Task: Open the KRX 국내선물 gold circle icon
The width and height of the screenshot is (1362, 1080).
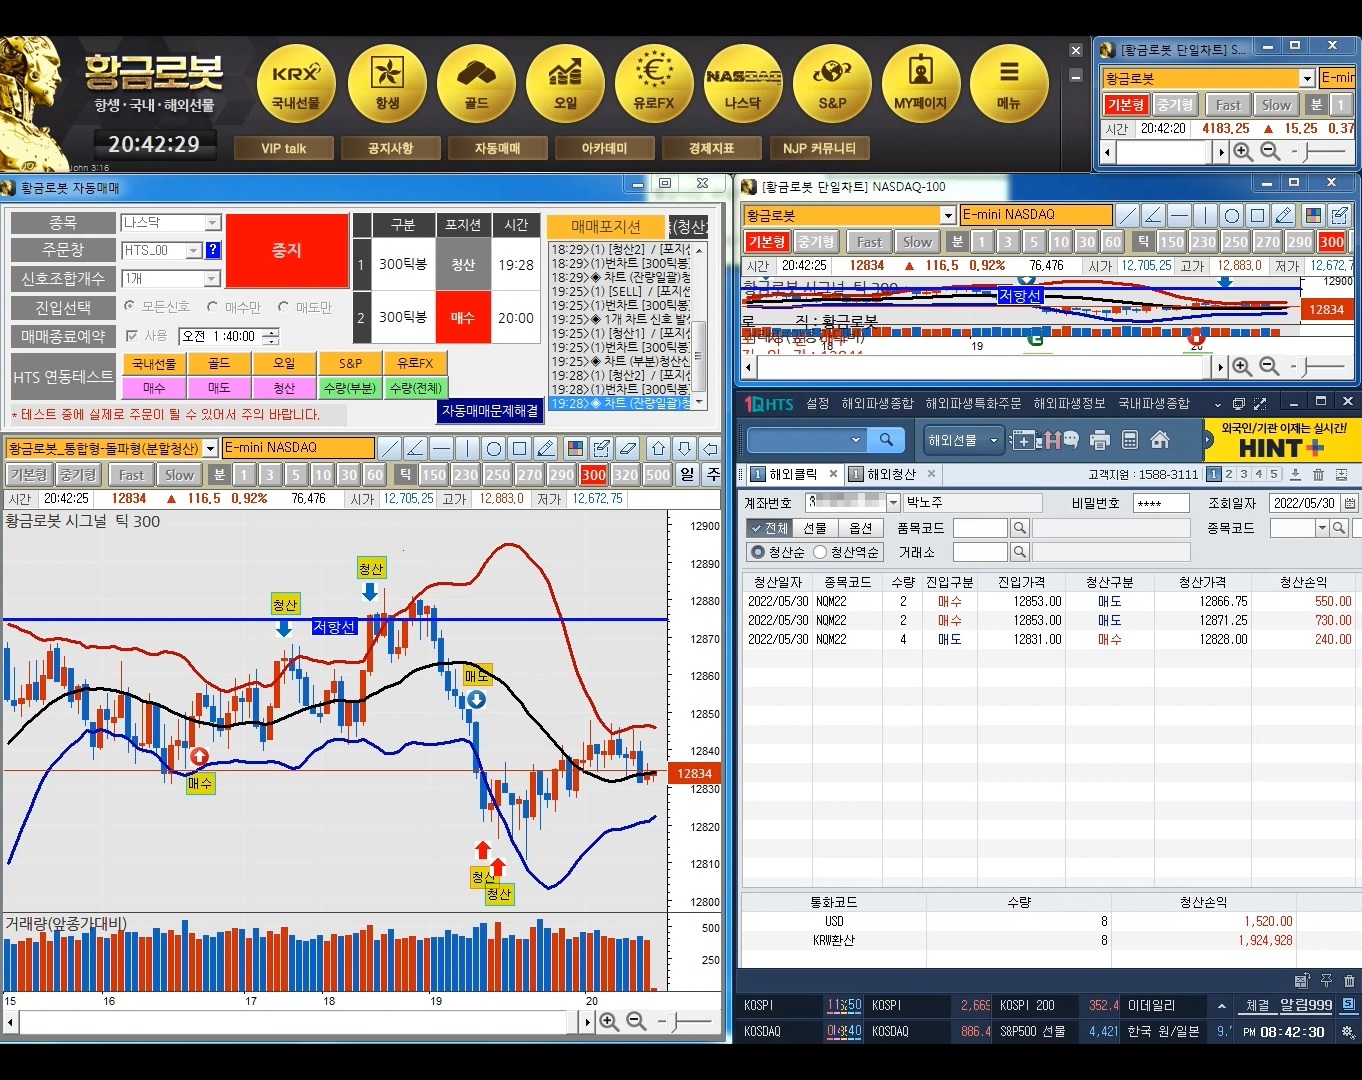Action: [x=296, y=84]
